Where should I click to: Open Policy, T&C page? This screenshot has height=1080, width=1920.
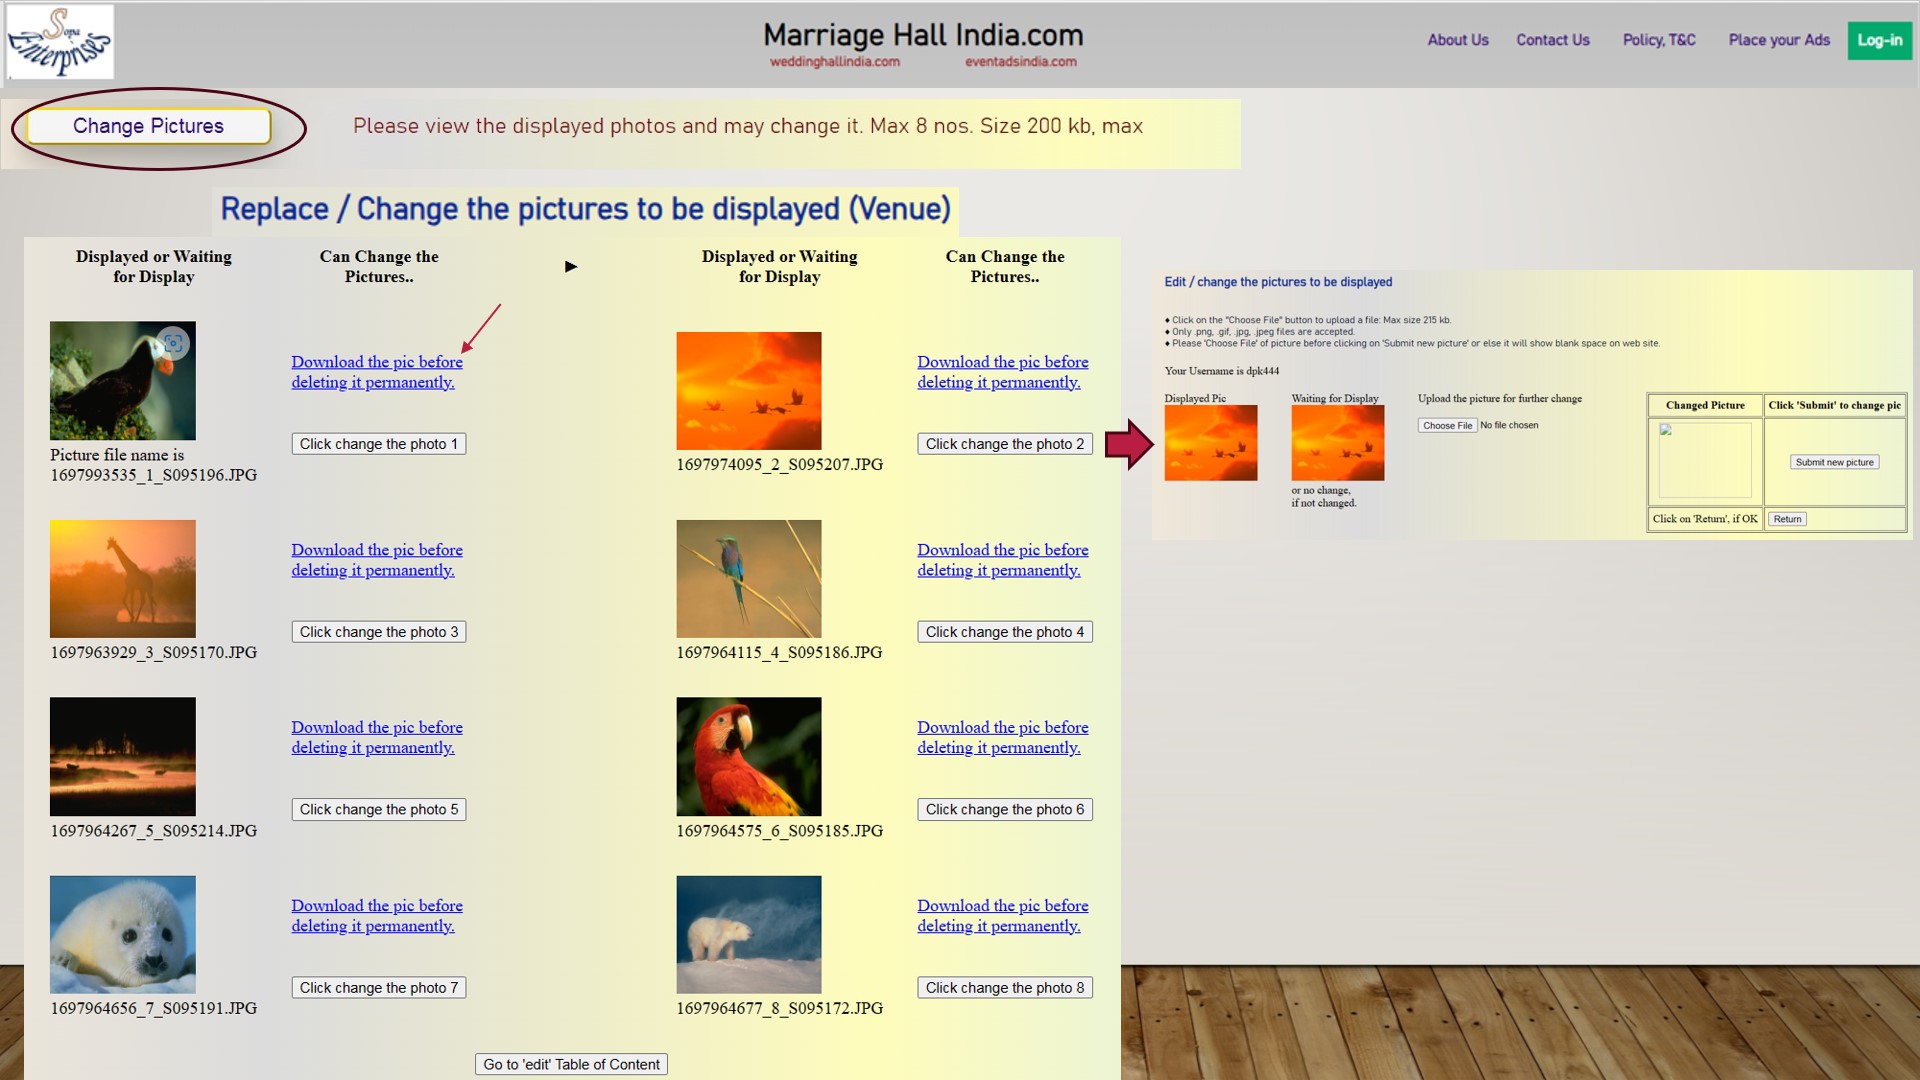click(x=1659, y=40)
